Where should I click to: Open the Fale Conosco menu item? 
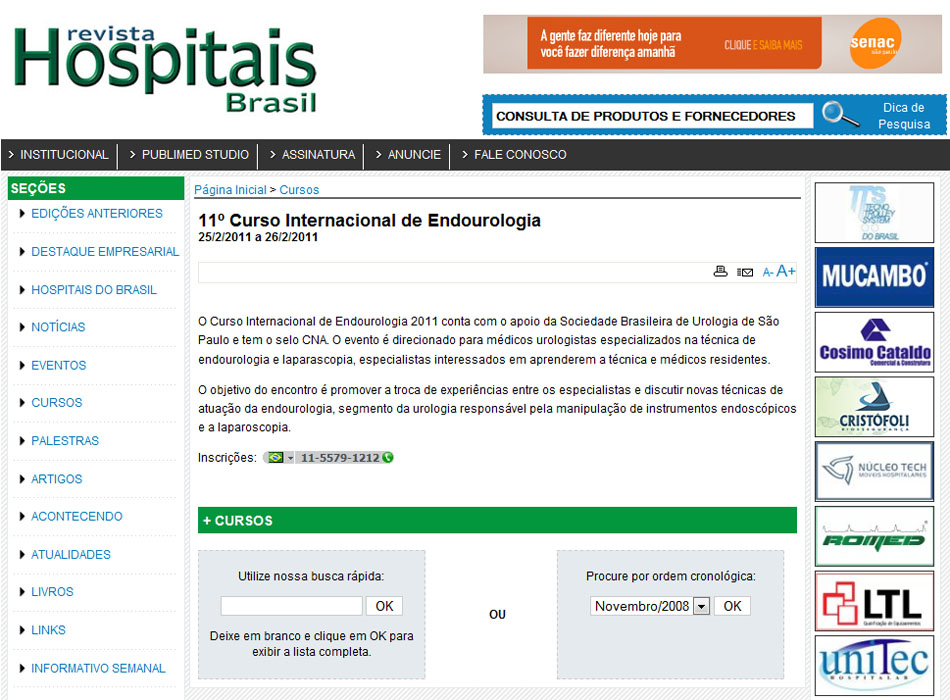tap(520, 155)
